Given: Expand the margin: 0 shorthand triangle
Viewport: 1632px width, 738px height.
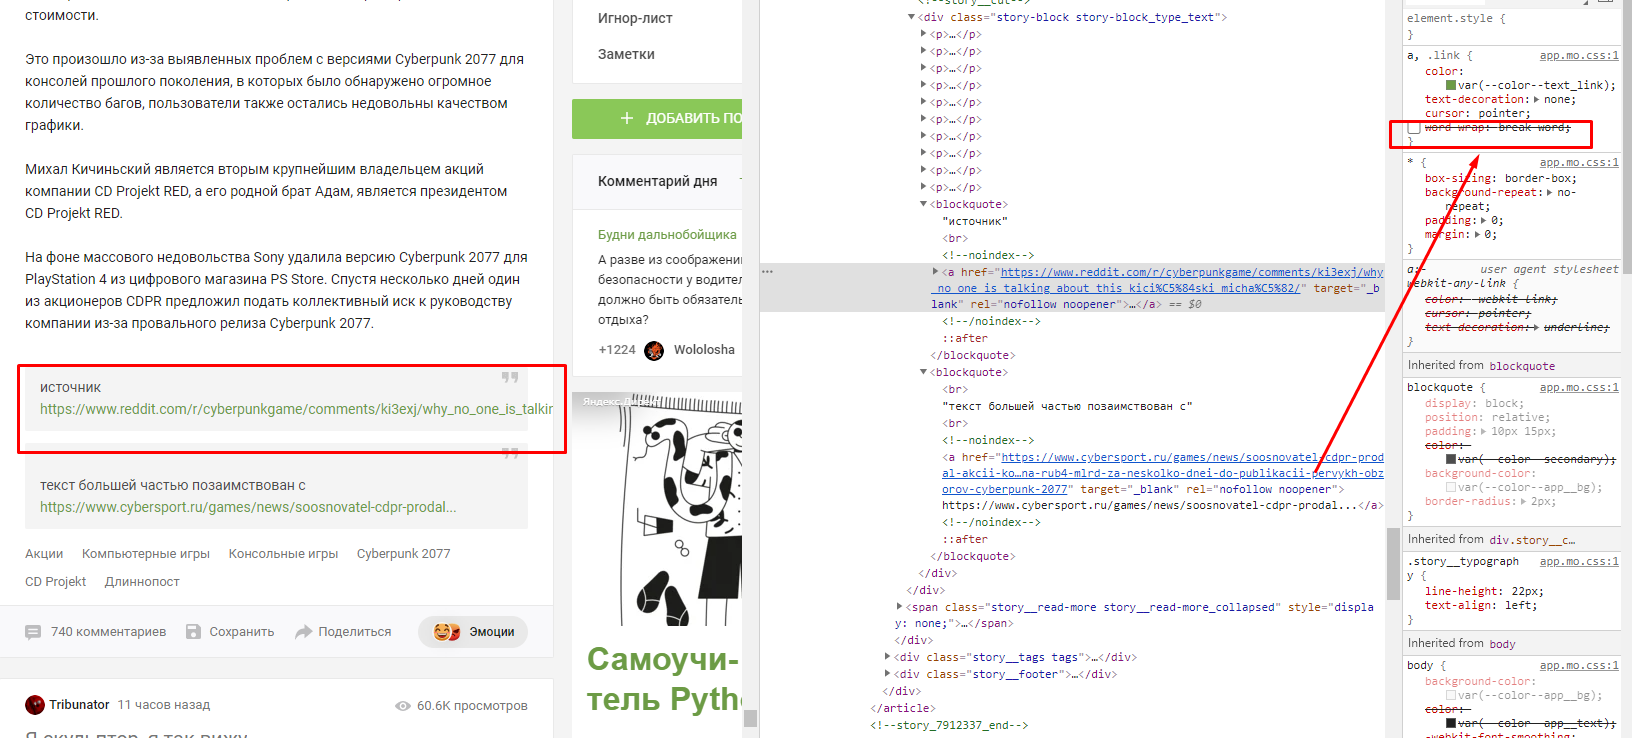Looking at the screenshot, I should point(1478,235).
